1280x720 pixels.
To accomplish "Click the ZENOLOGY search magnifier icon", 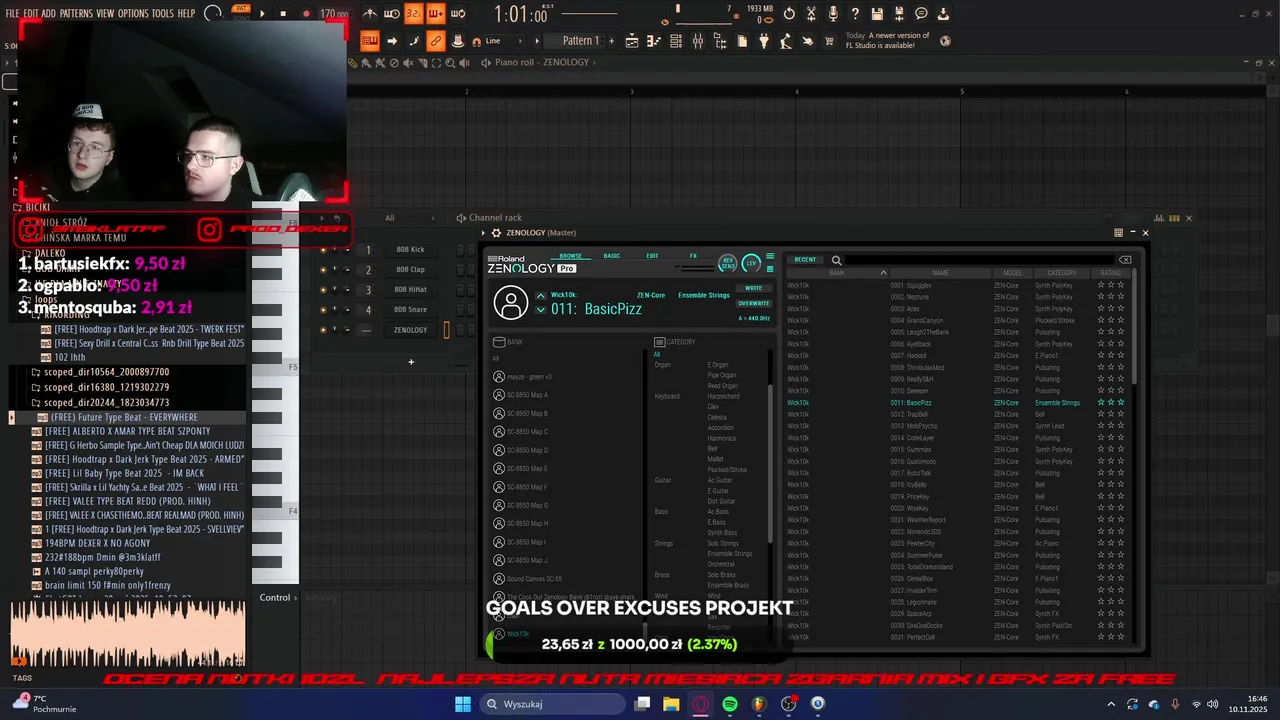I will (837, 260).
